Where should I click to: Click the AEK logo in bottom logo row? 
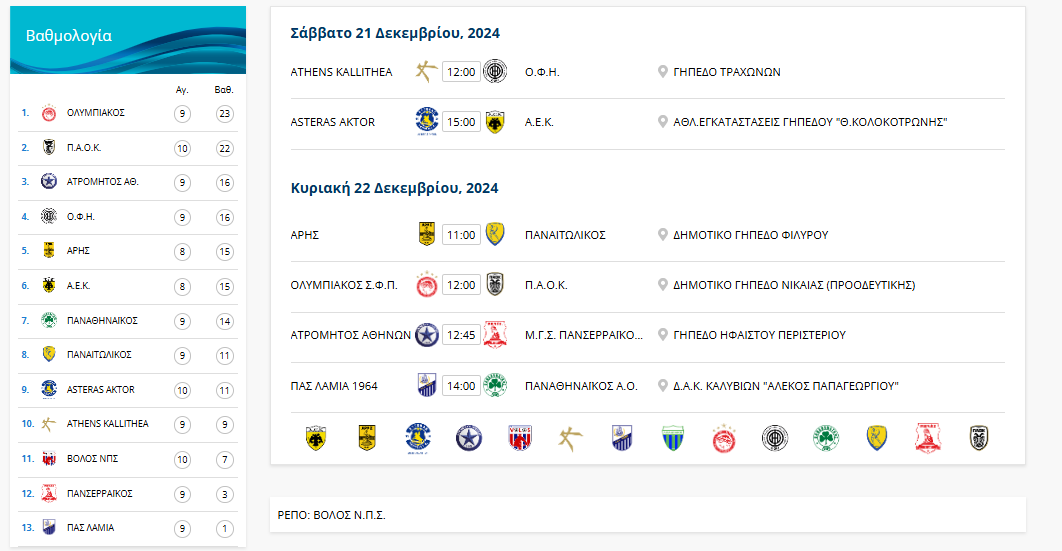[x=315, y=438]
